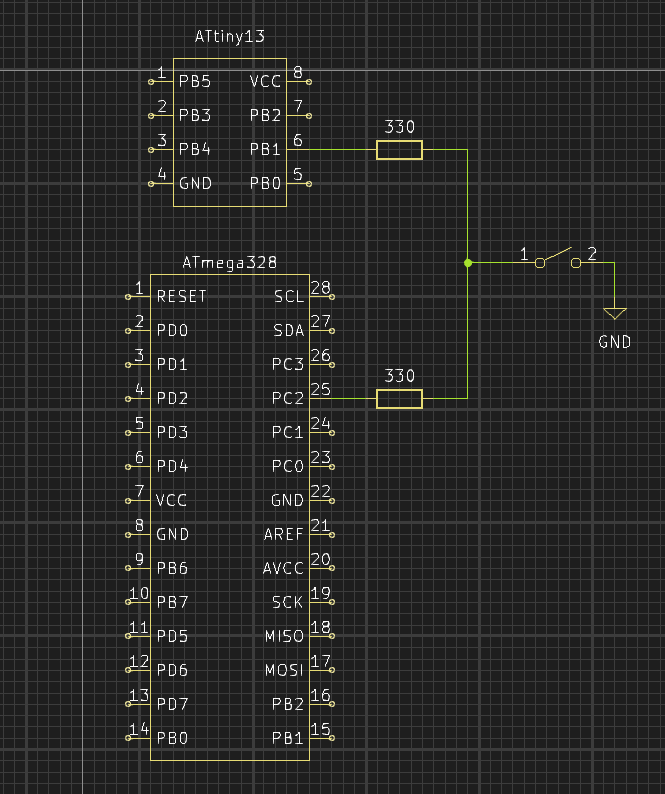Click the PD6 pin label
This screenshot has width=665, height=794.
[172, 670]
